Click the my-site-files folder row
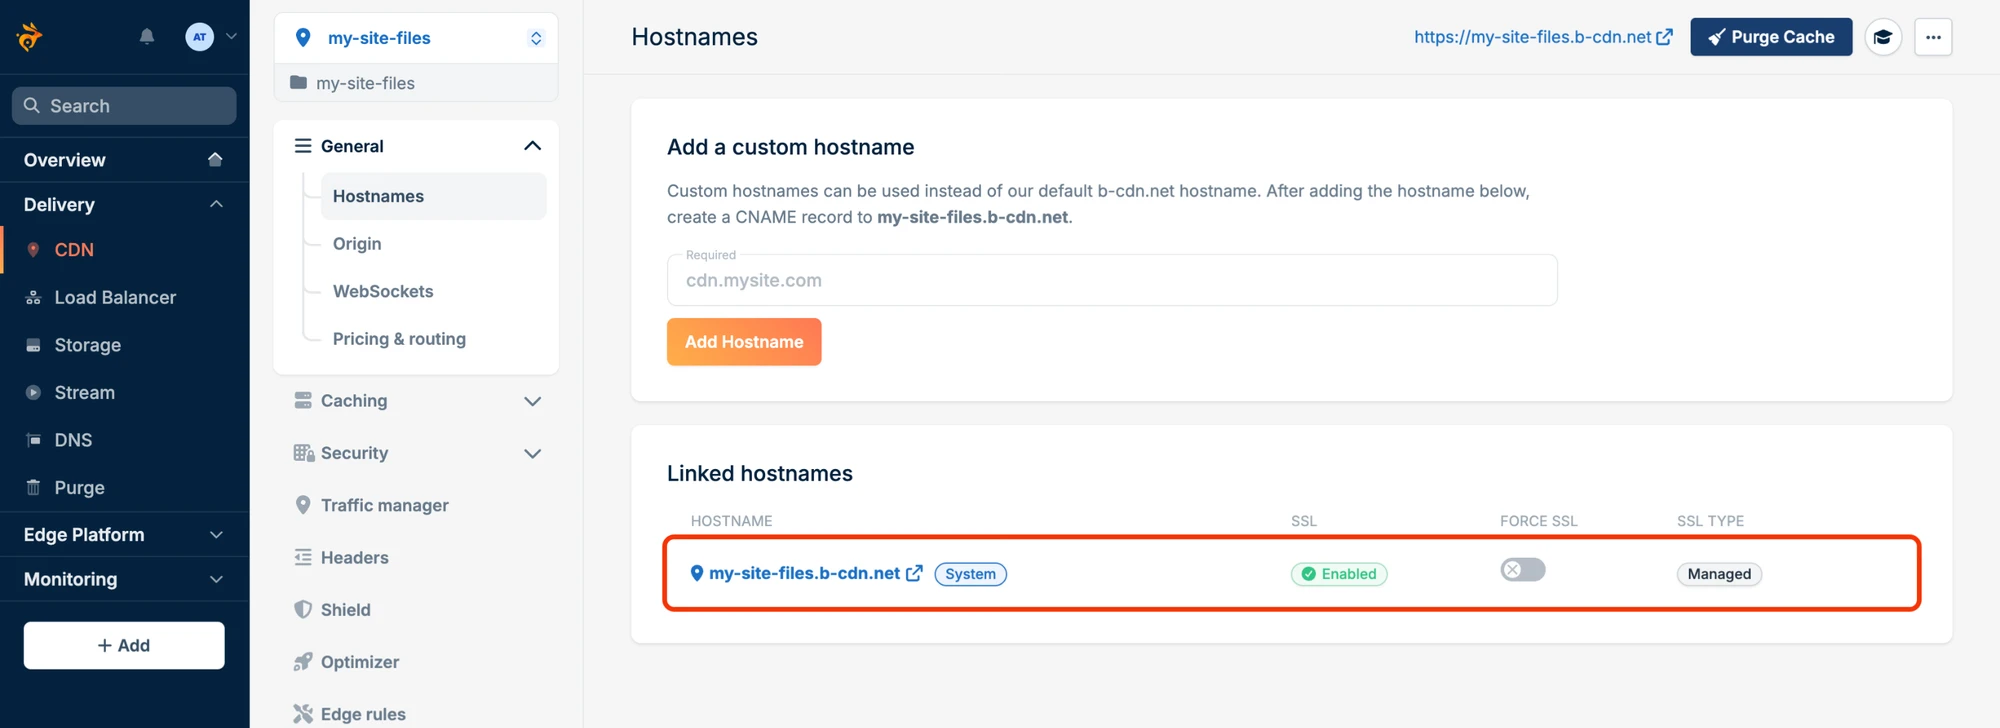This screenshot has height=728, width=2000. pyautogui.click(x=416, y=83)
